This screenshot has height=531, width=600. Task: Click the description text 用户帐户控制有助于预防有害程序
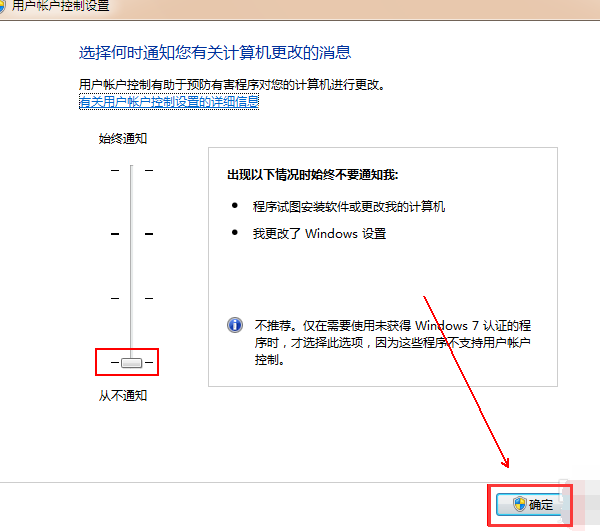(232, 85)
